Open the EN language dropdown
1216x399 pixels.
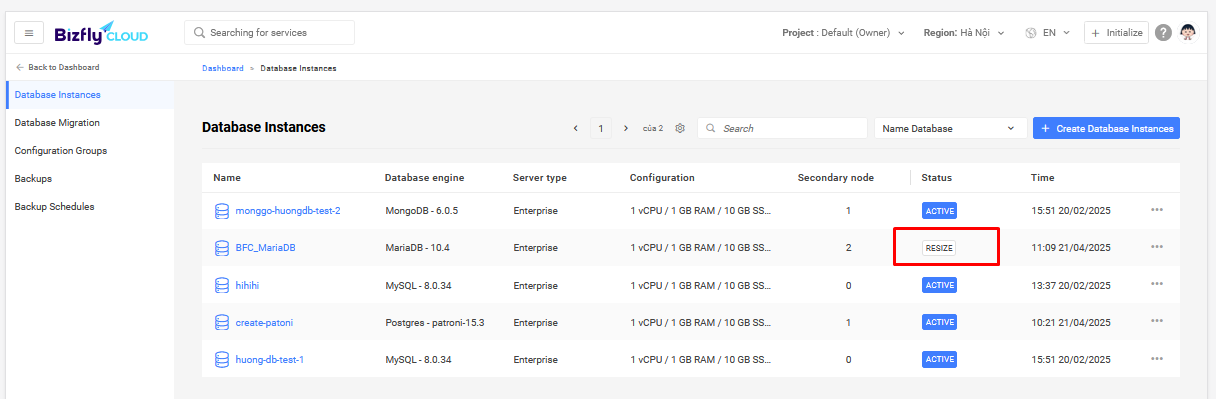(1056, 33)
